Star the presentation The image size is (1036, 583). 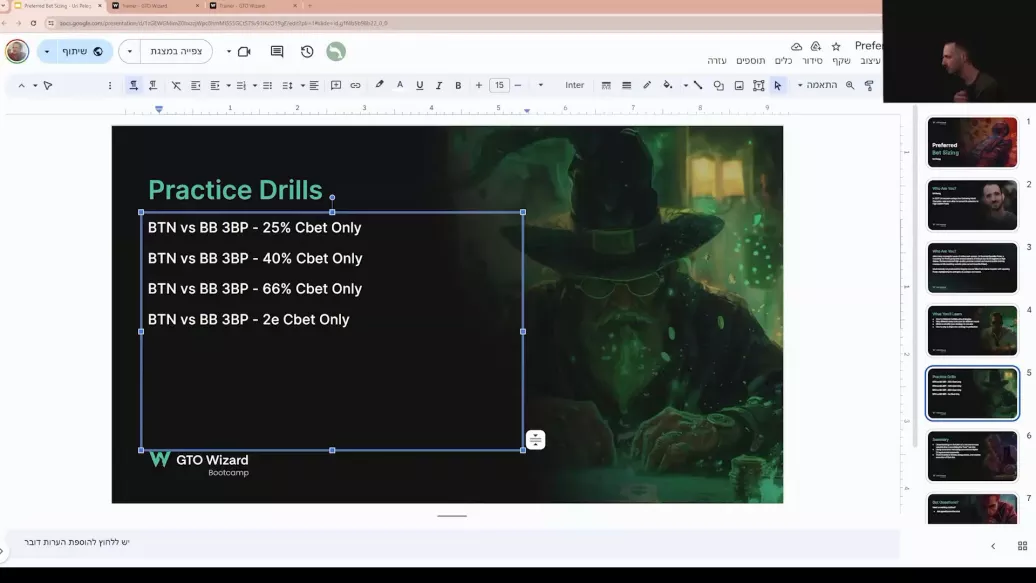tap(836, 46)
